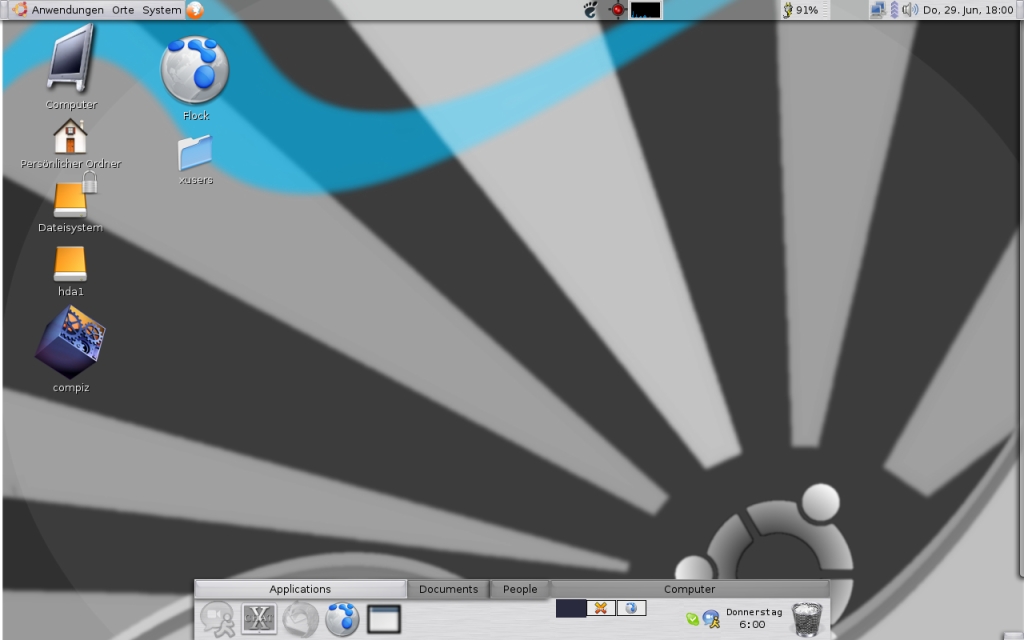
Task: Switch to the orange X window thumbnail
Action: point(601,609)
